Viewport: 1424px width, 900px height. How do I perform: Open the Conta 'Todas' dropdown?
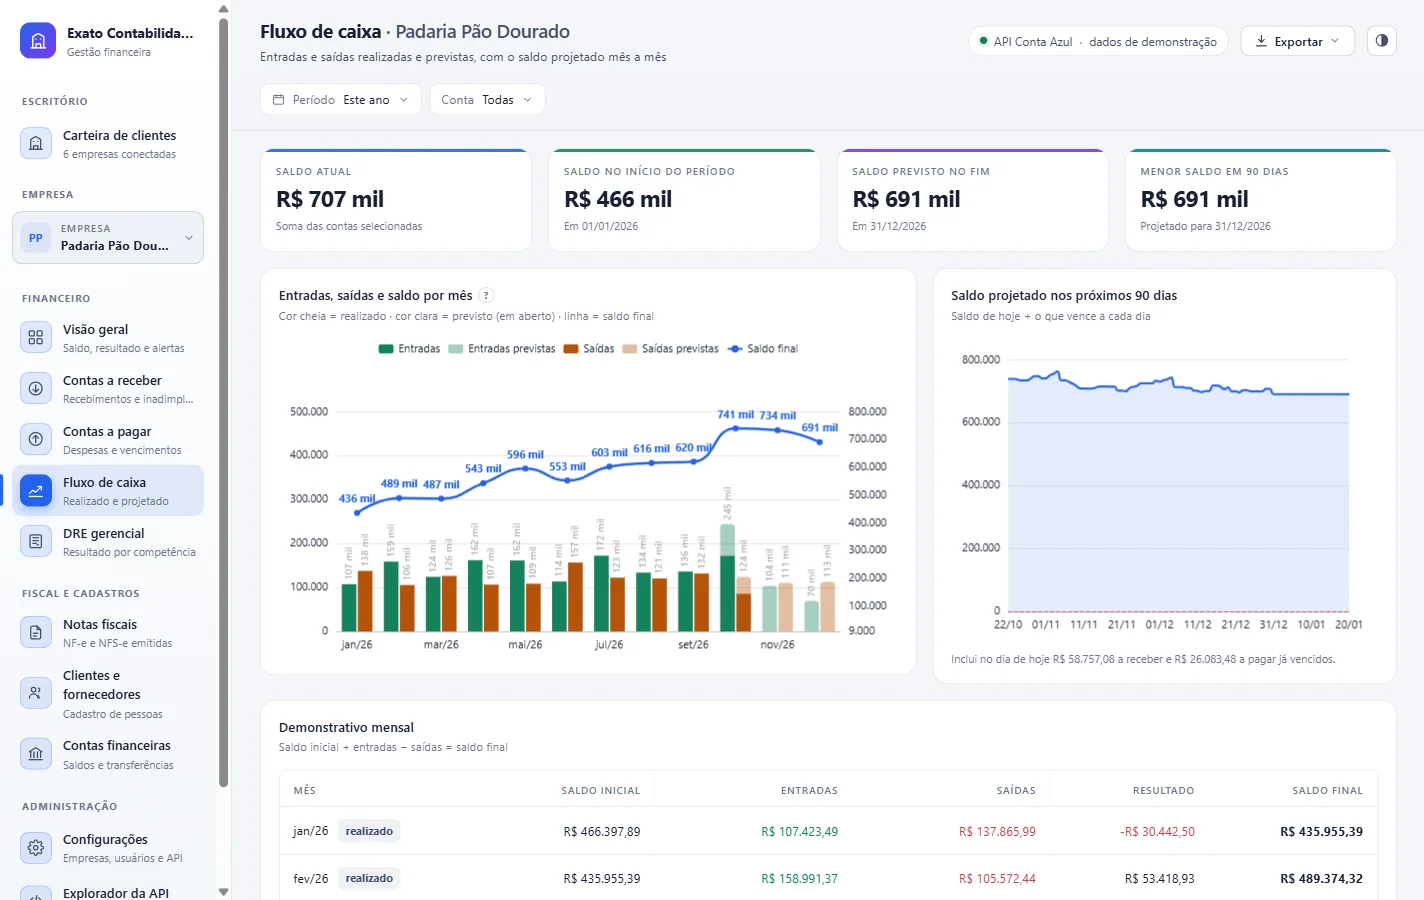coord(487,100)
